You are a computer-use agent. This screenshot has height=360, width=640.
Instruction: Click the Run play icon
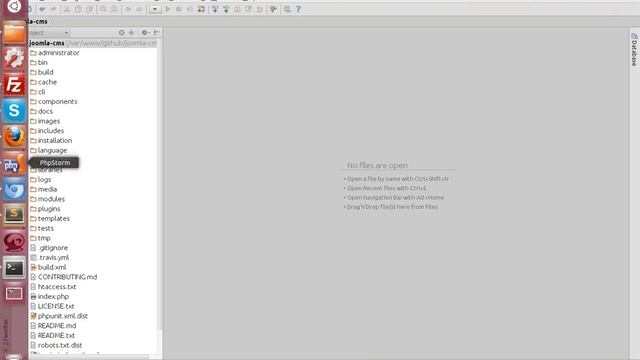[168, 9]
